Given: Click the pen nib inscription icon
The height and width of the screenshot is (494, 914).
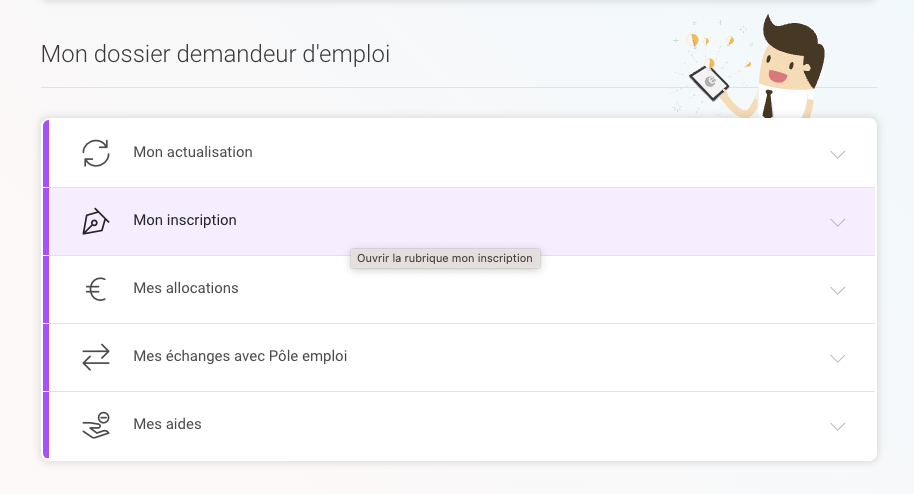Looking at the screenshot, I should (95, 221).
